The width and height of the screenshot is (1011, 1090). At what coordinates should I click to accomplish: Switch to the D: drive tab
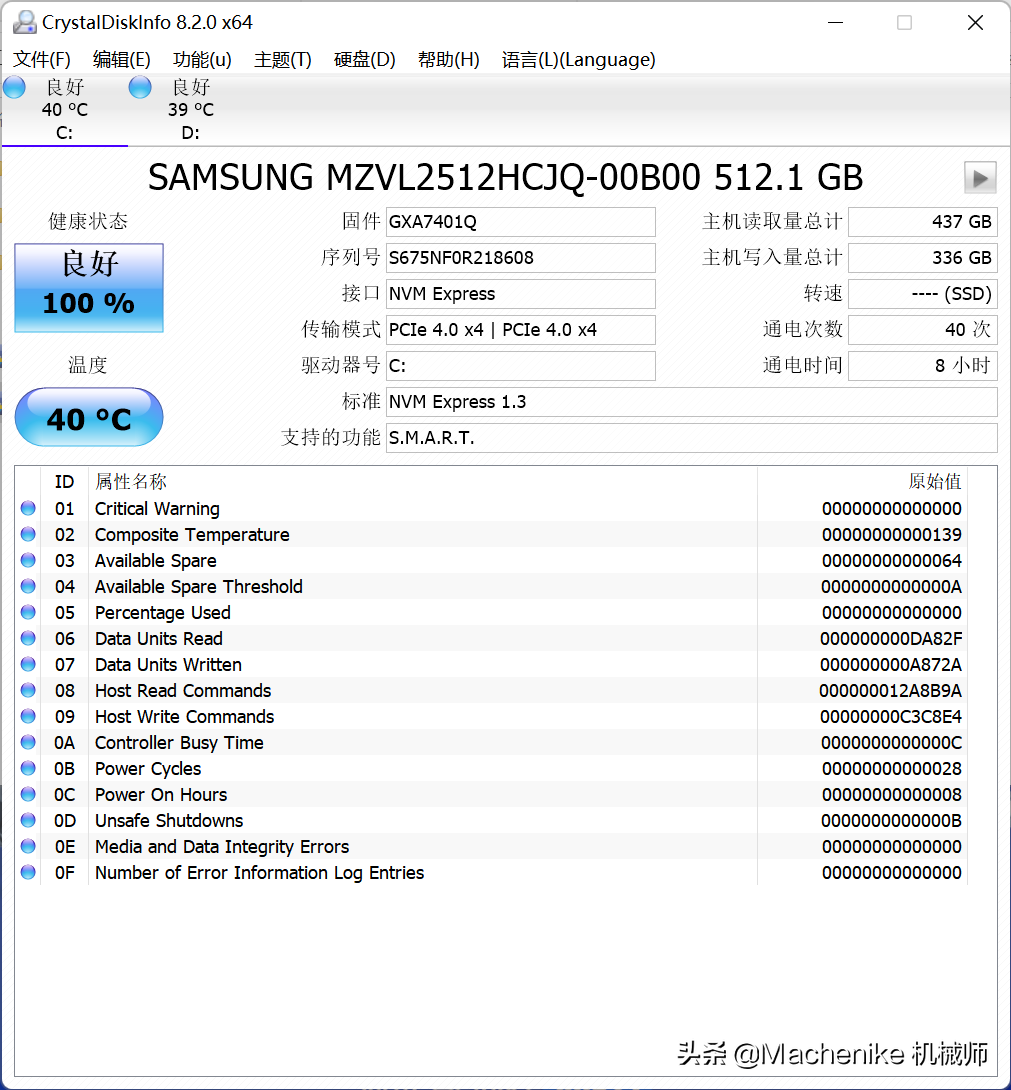pos(191,109)
